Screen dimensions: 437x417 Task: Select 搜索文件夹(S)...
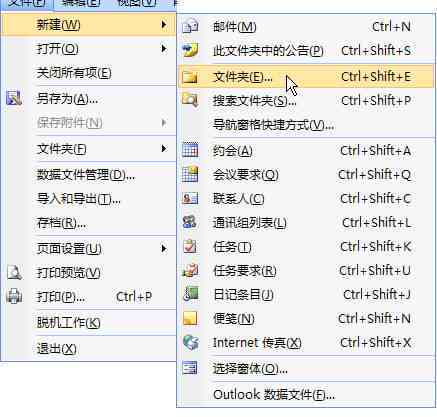(306, 100)
